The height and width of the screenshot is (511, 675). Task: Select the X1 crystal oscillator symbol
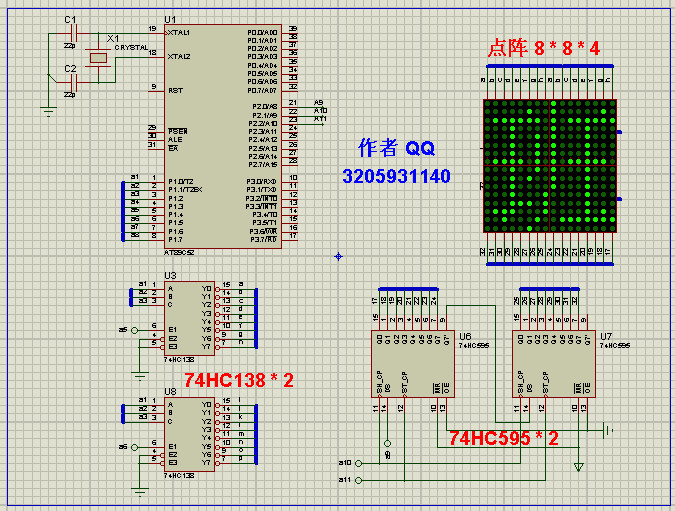pos(98,58)
